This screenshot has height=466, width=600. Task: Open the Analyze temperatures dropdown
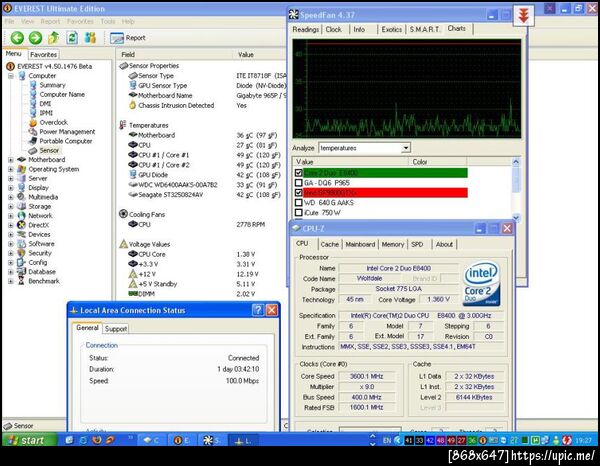(405, 148)
